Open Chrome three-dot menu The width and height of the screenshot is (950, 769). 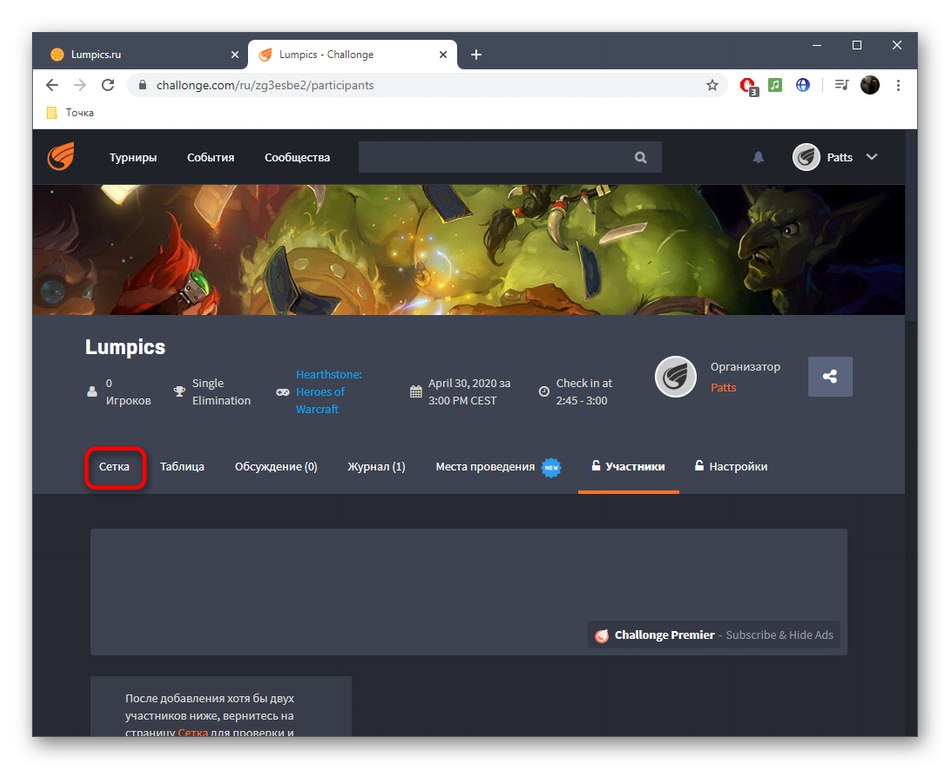point(898,85)
